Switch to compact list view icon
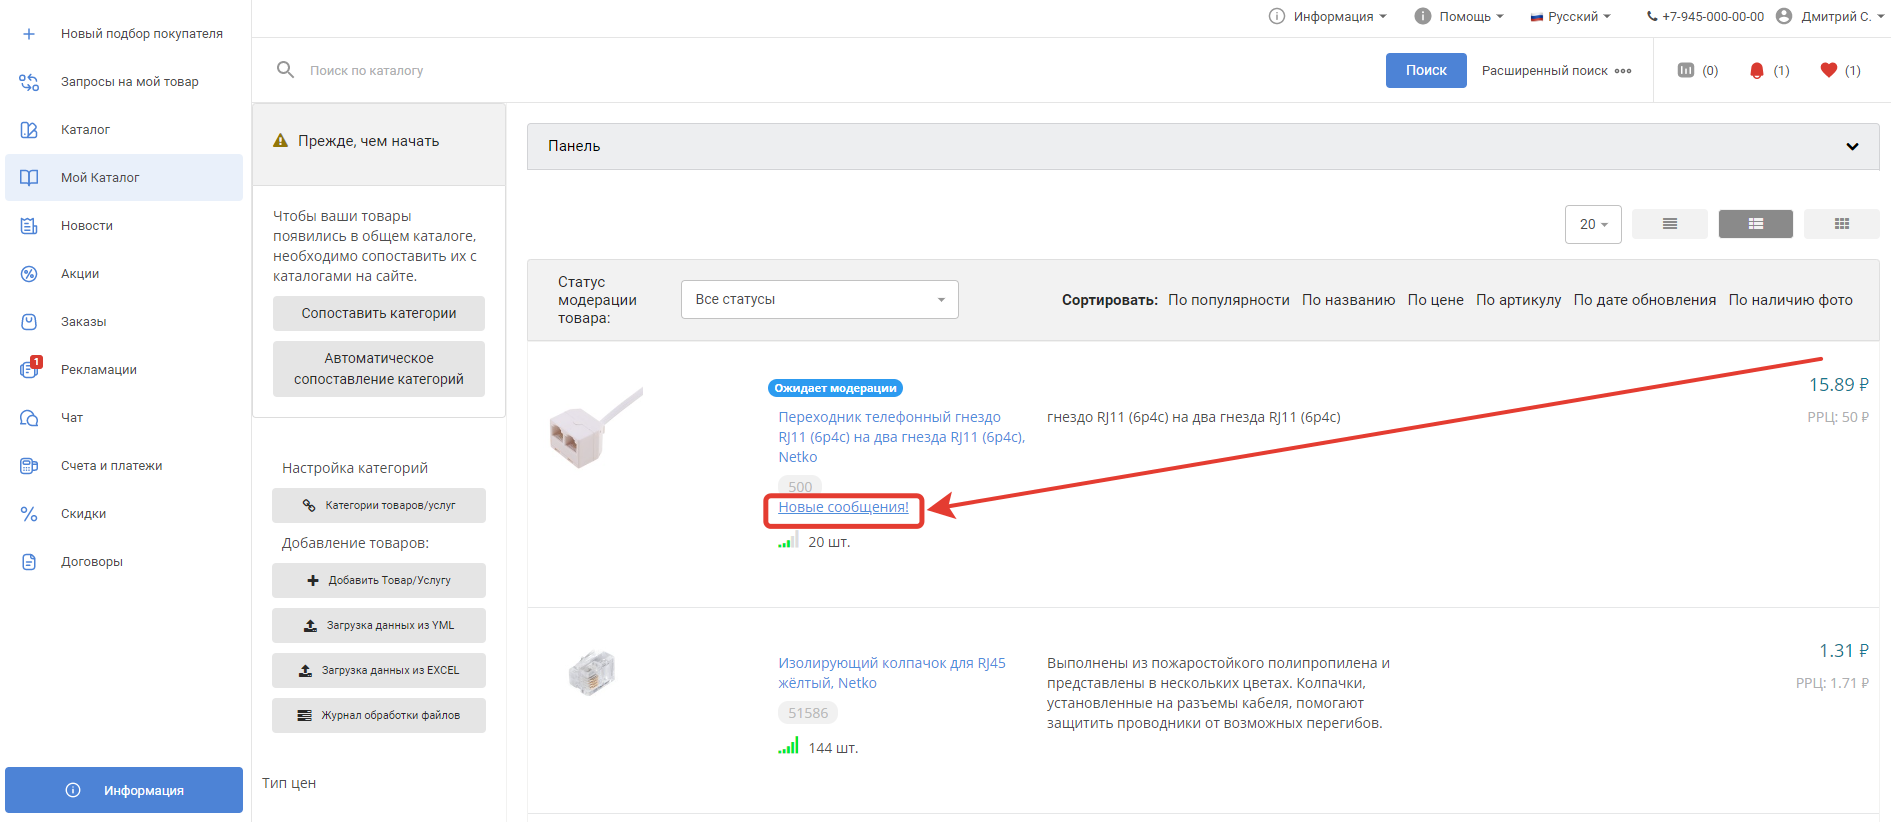 pyautogui.click(x=1670, y=224)
